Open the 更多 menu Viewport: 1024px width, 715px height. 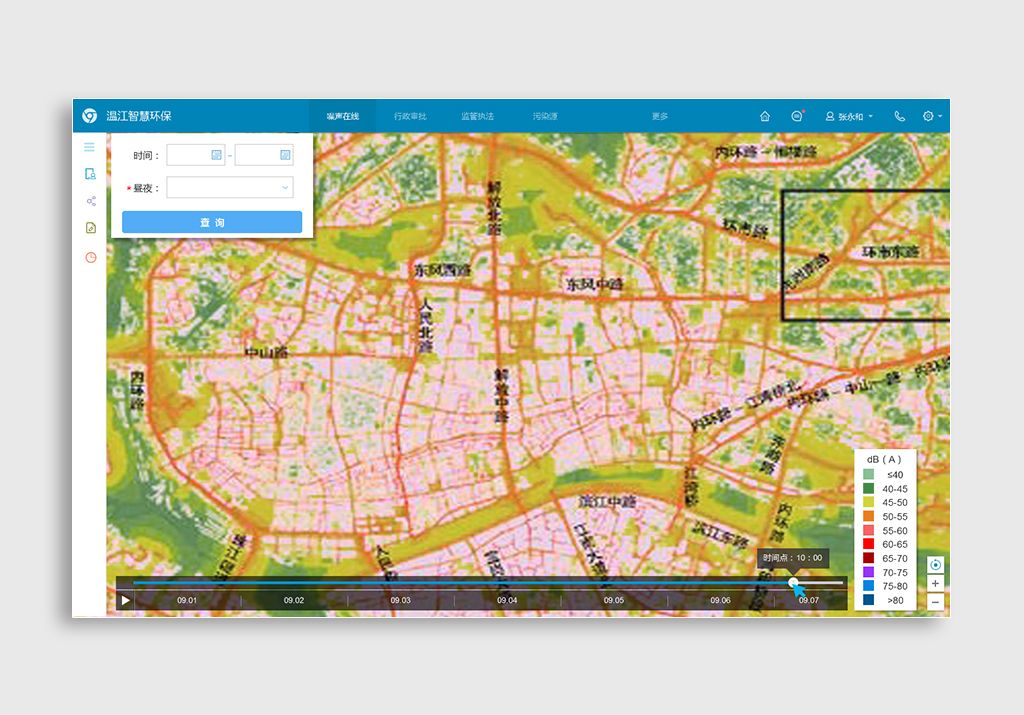(x=660, y=116)
